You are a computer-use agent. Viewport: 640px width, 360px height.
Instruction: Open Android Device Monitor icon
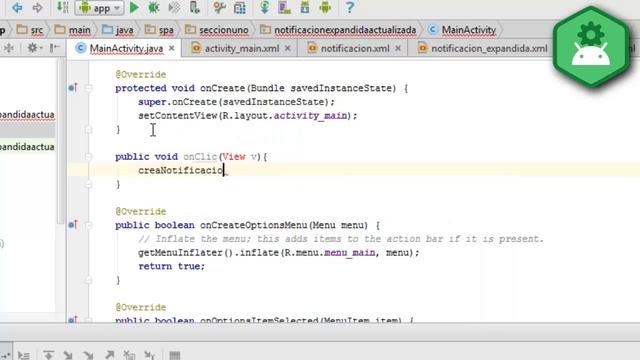[x=325, y=7]
